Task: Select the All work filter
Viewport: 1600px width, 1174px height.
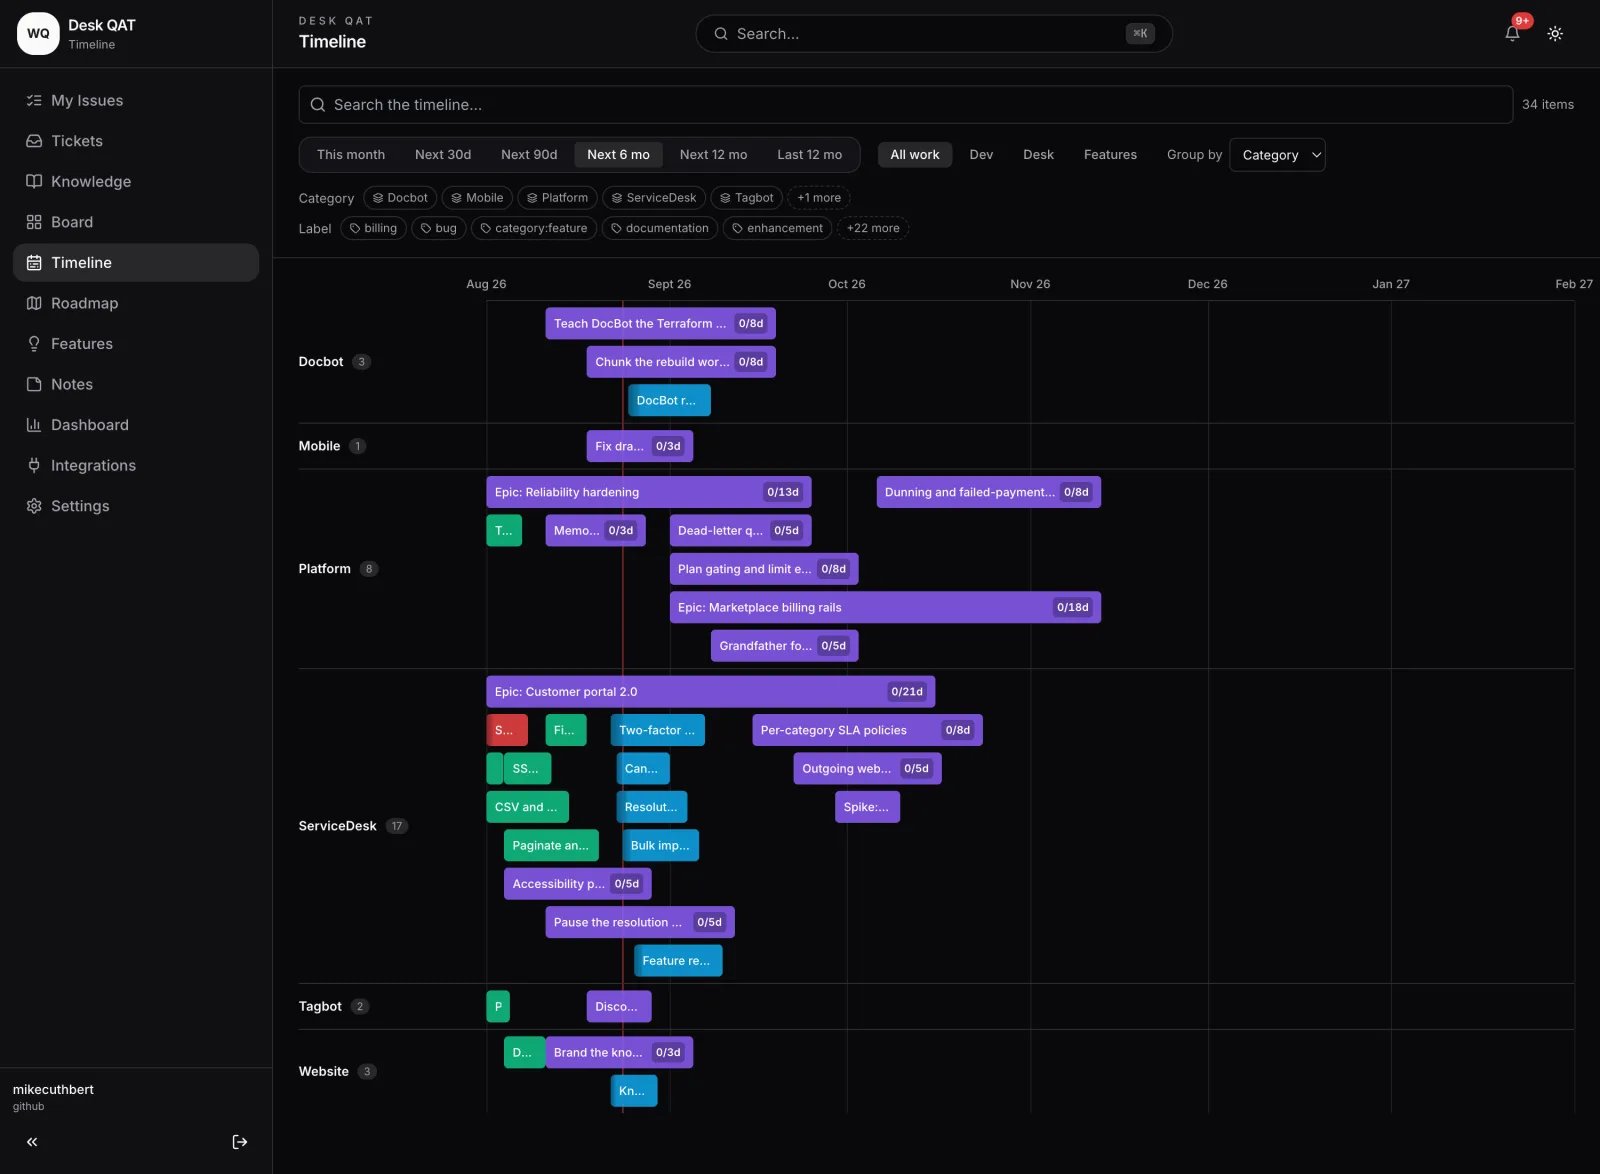Action: [x=915, y=155]
